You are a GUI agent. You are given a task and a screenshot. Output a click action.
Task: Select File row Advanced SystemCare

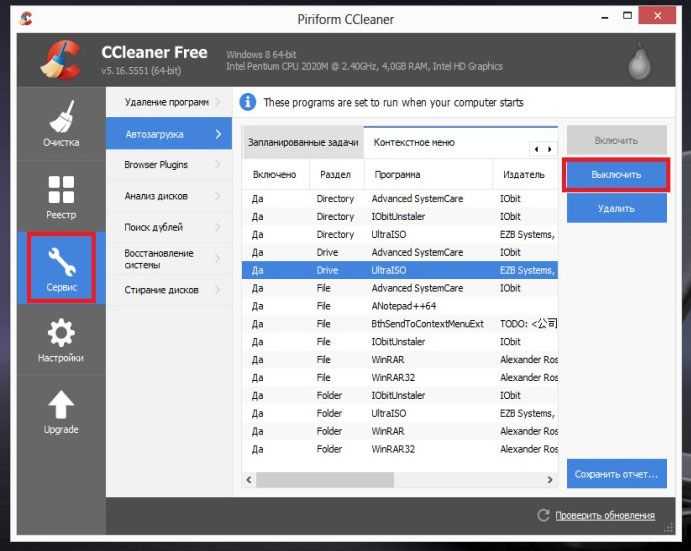[x=400, y=288]
